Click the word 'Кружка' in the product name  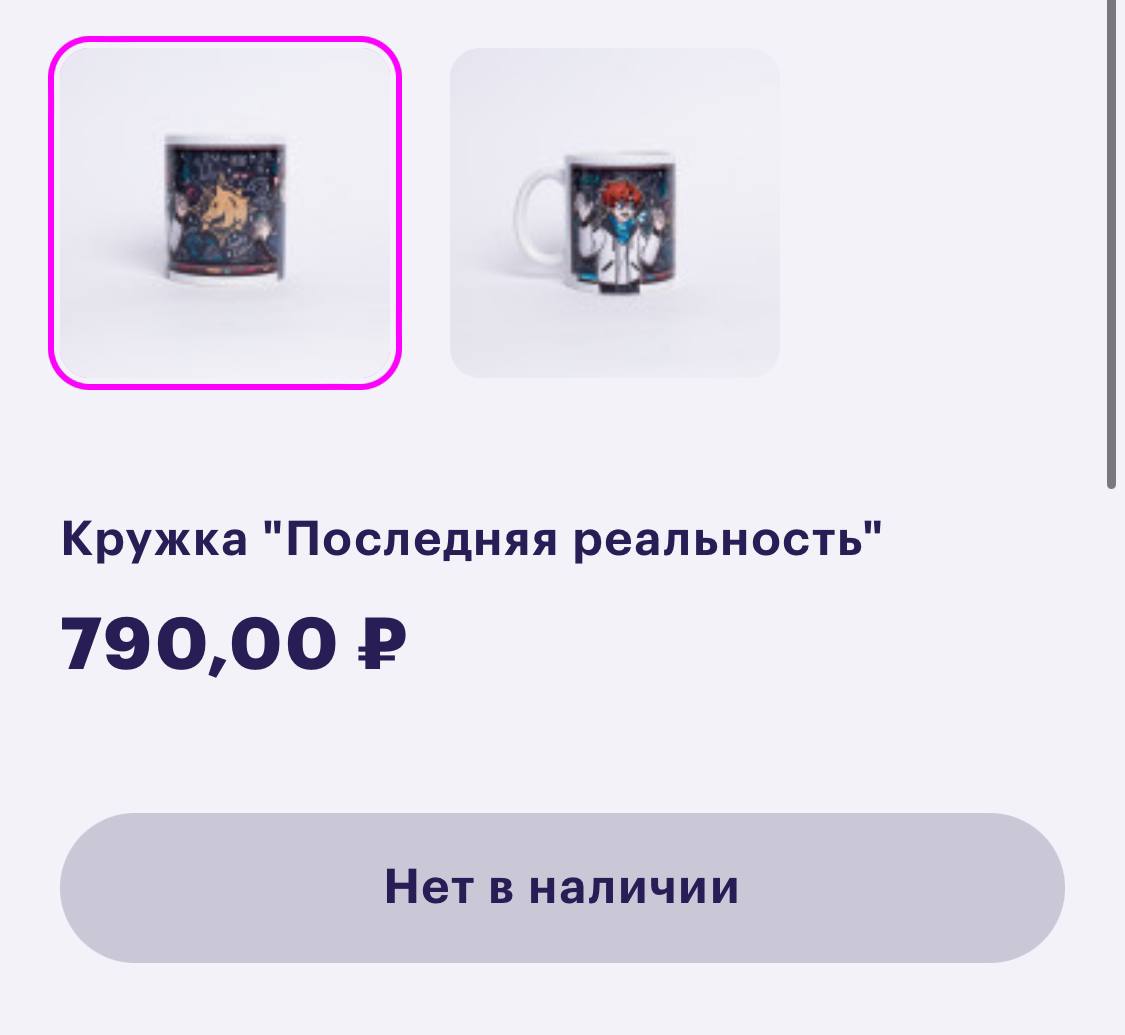click(154, 539)
